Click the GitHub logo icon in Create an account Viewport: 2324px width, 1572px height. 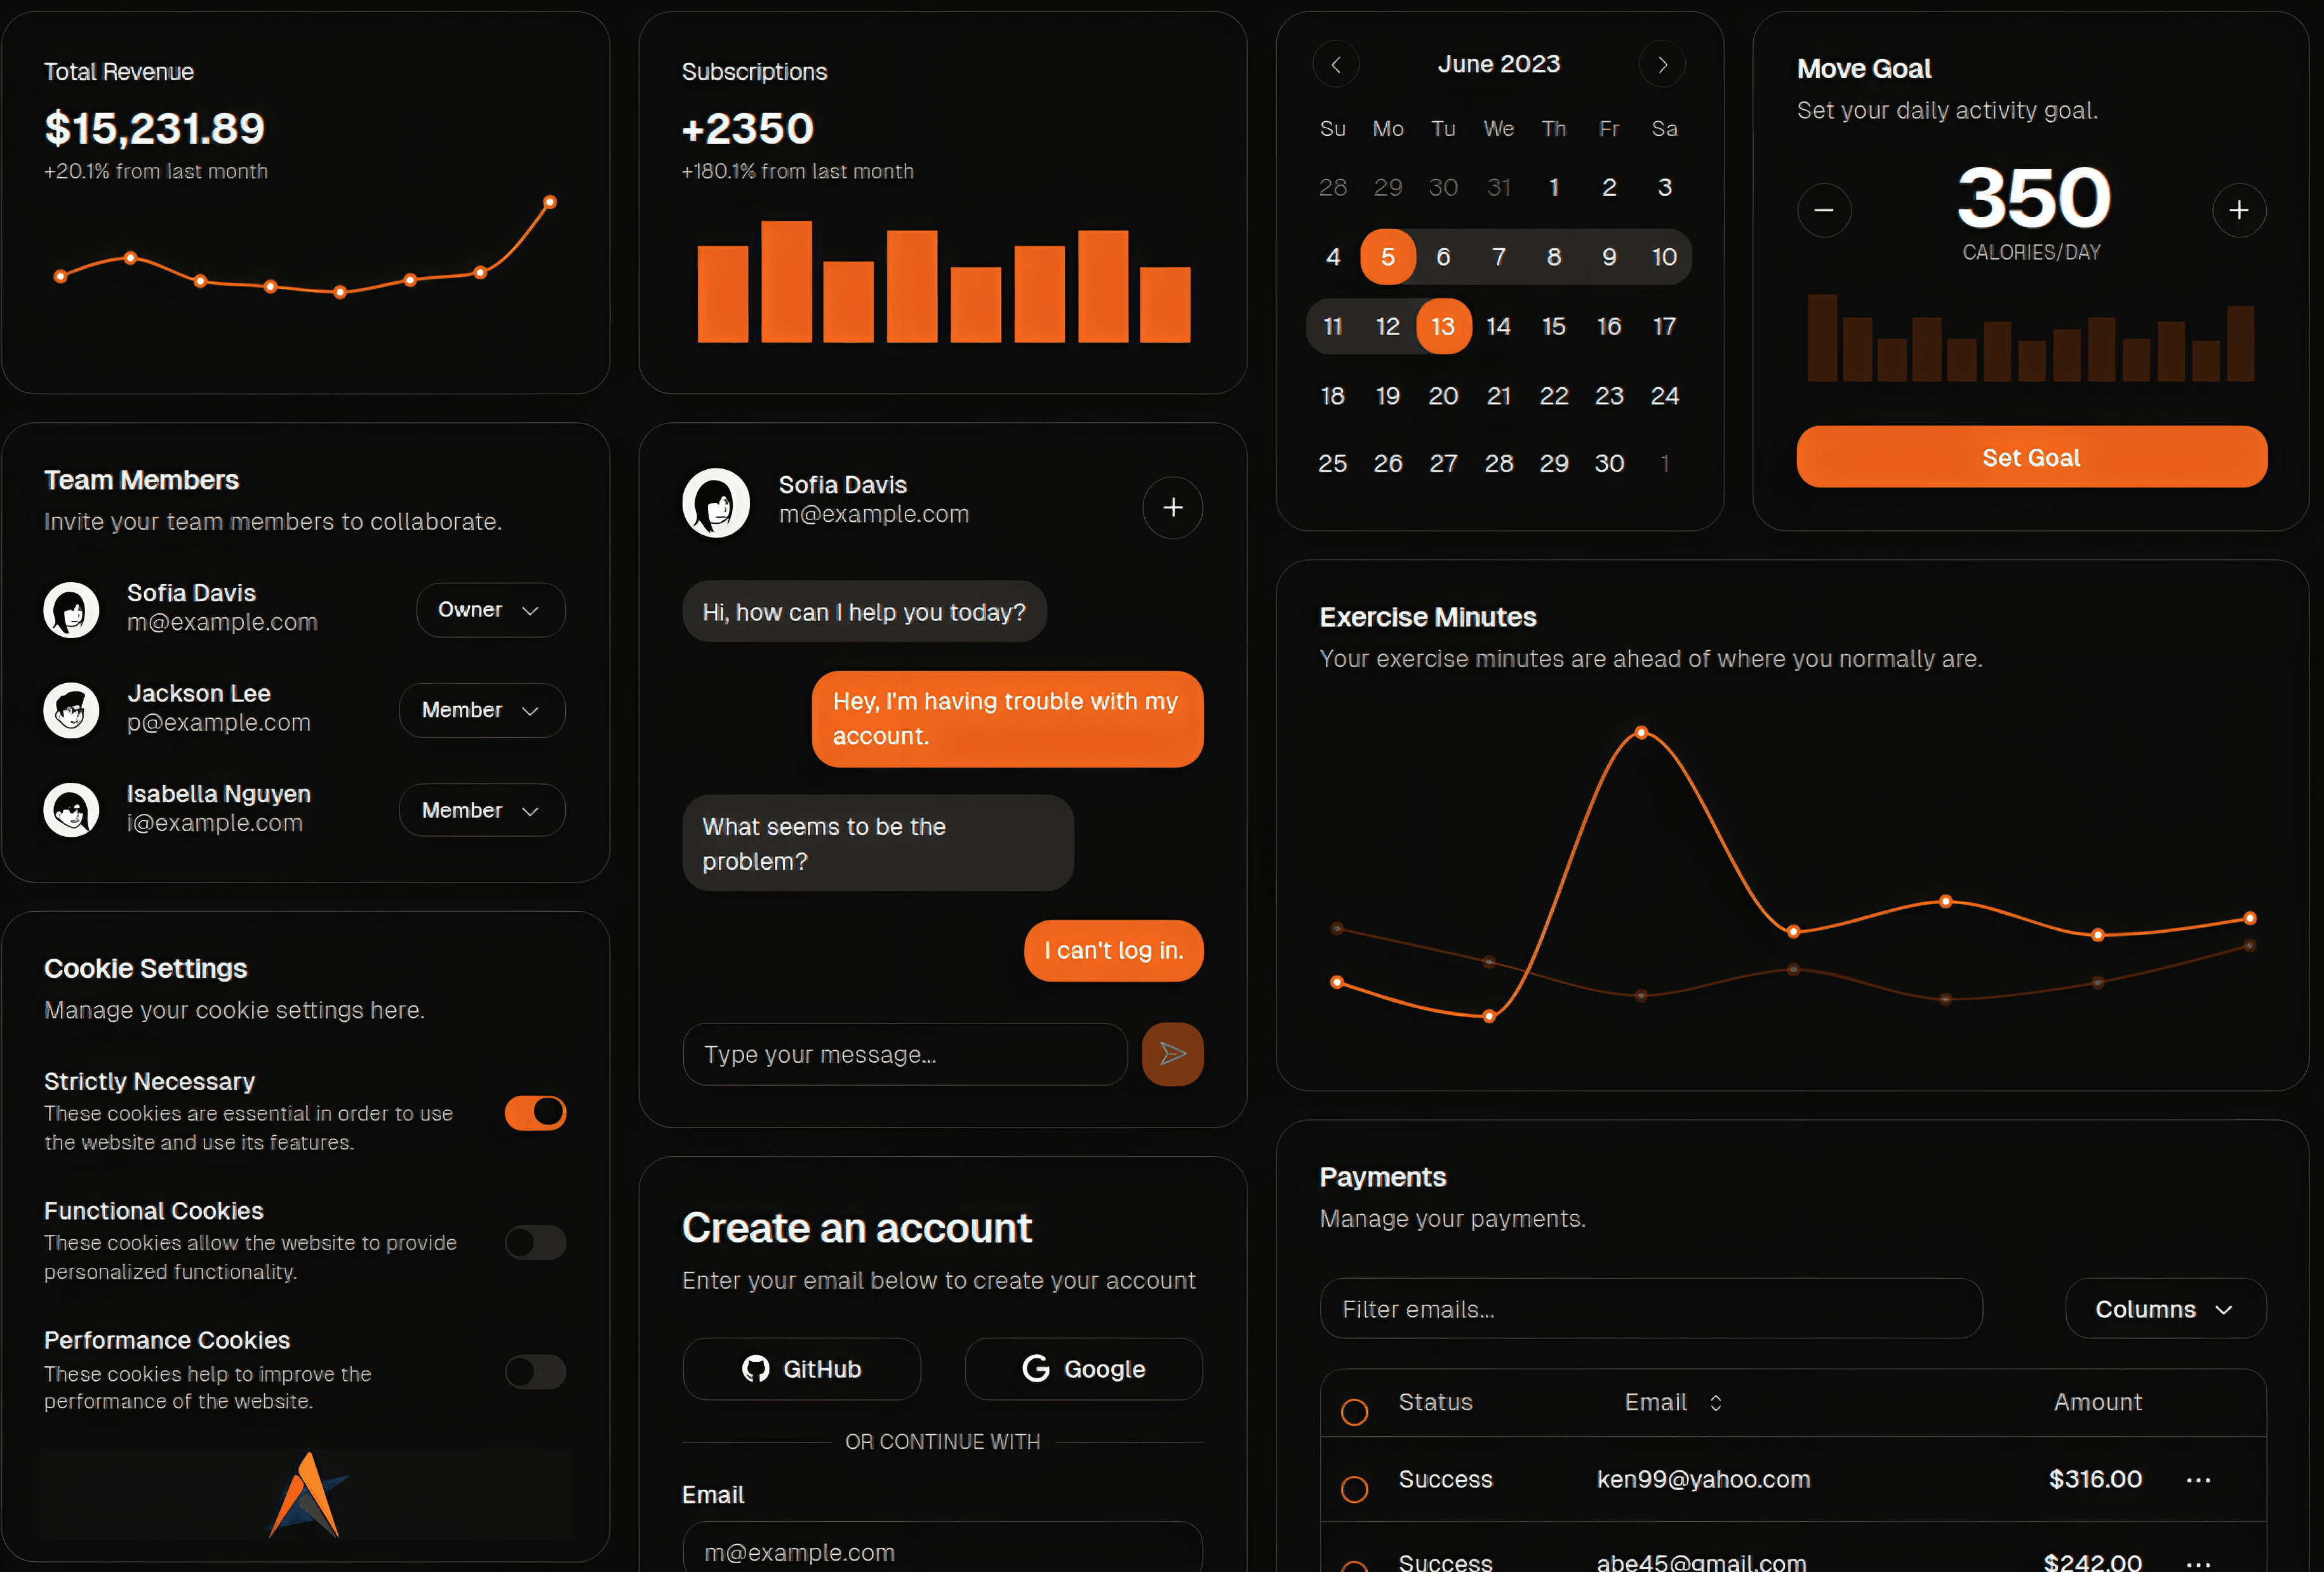(x=755, y=1369)
